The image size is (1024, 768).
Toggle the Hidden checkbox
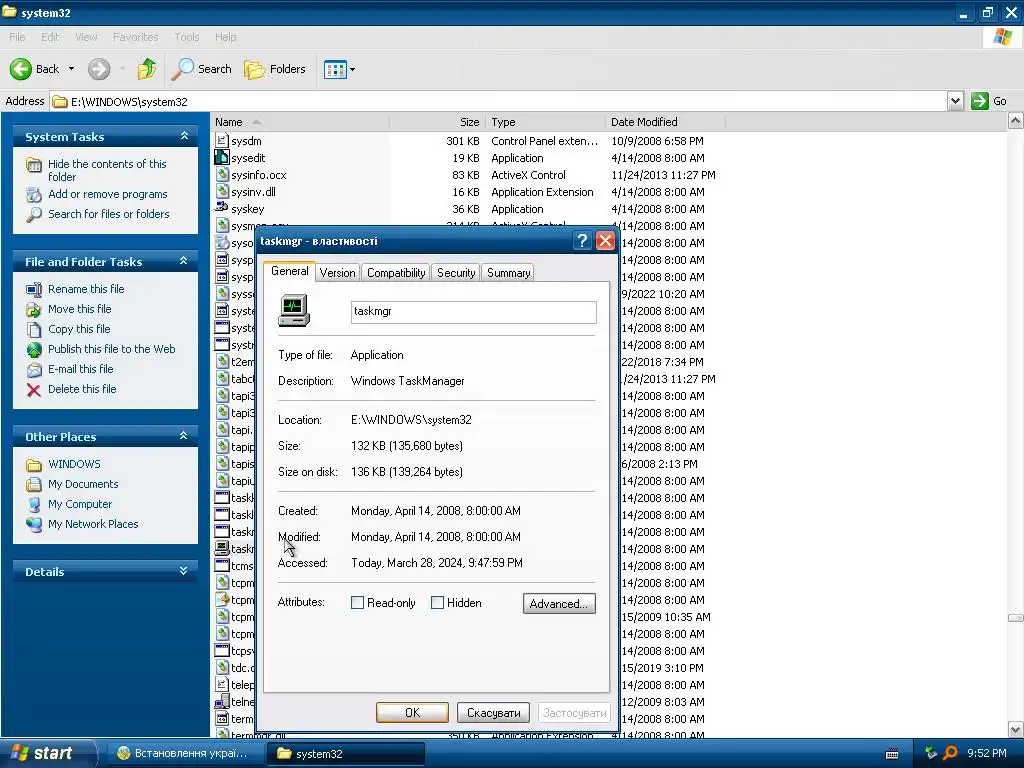(x=438, y=603)
